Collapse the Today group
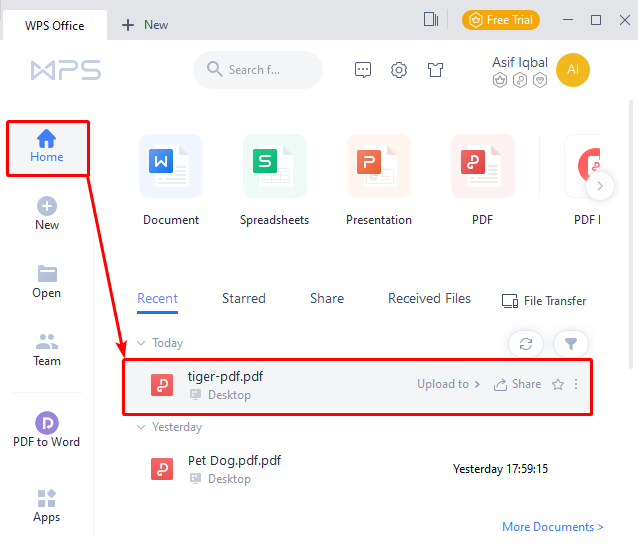The height and width of the screenshot is (558, 638). pyautogui.click(x=141, y=343)
